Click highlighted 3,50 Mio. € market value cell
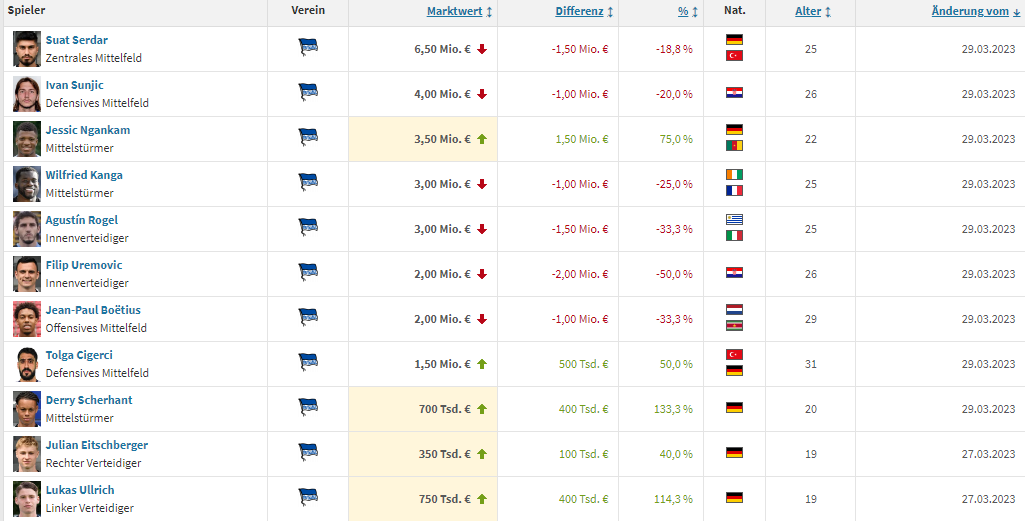The width and height of the screenshot is (1025, 521). (423, 139)
